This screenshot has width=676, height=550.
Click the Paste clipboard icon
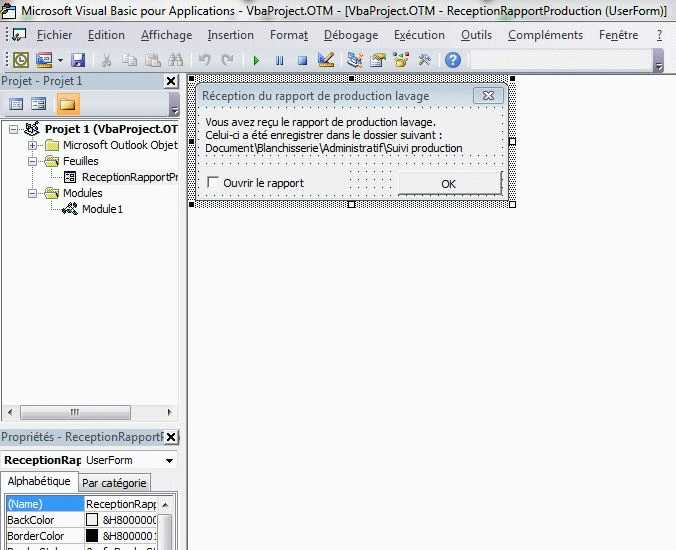click(152, 60)
